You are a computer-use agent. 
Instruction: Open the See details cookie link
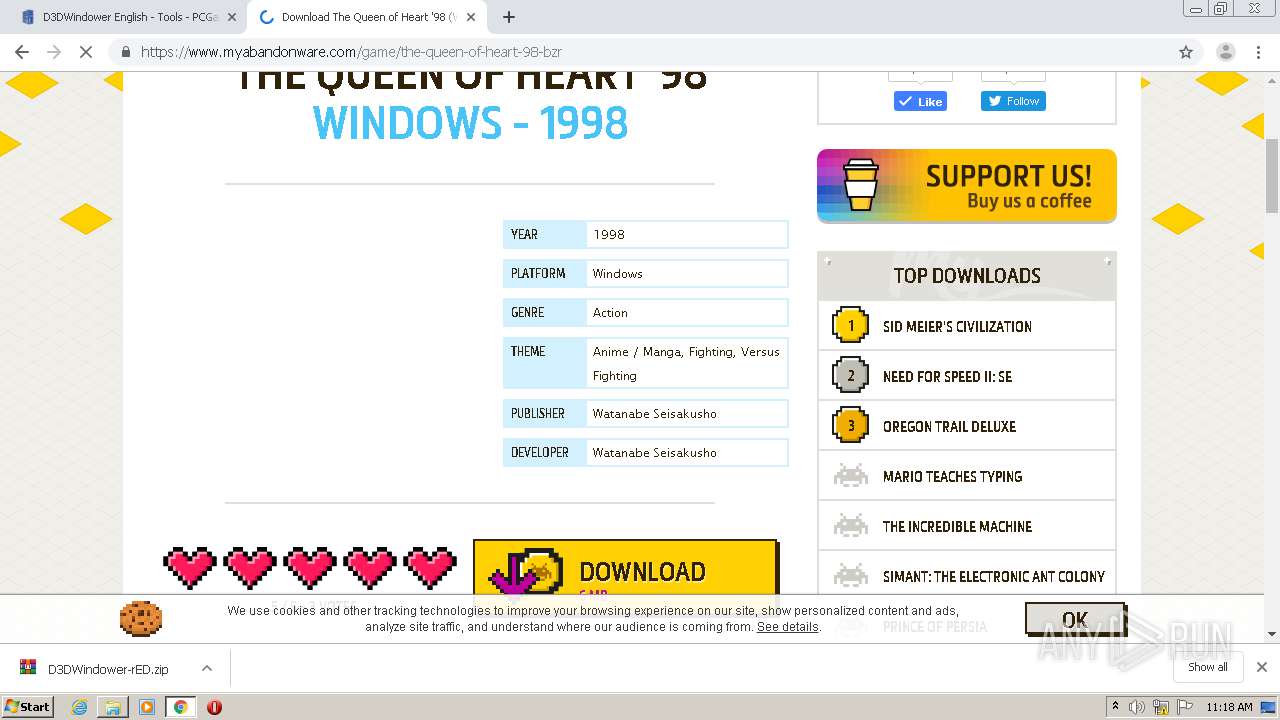[787, 627]
